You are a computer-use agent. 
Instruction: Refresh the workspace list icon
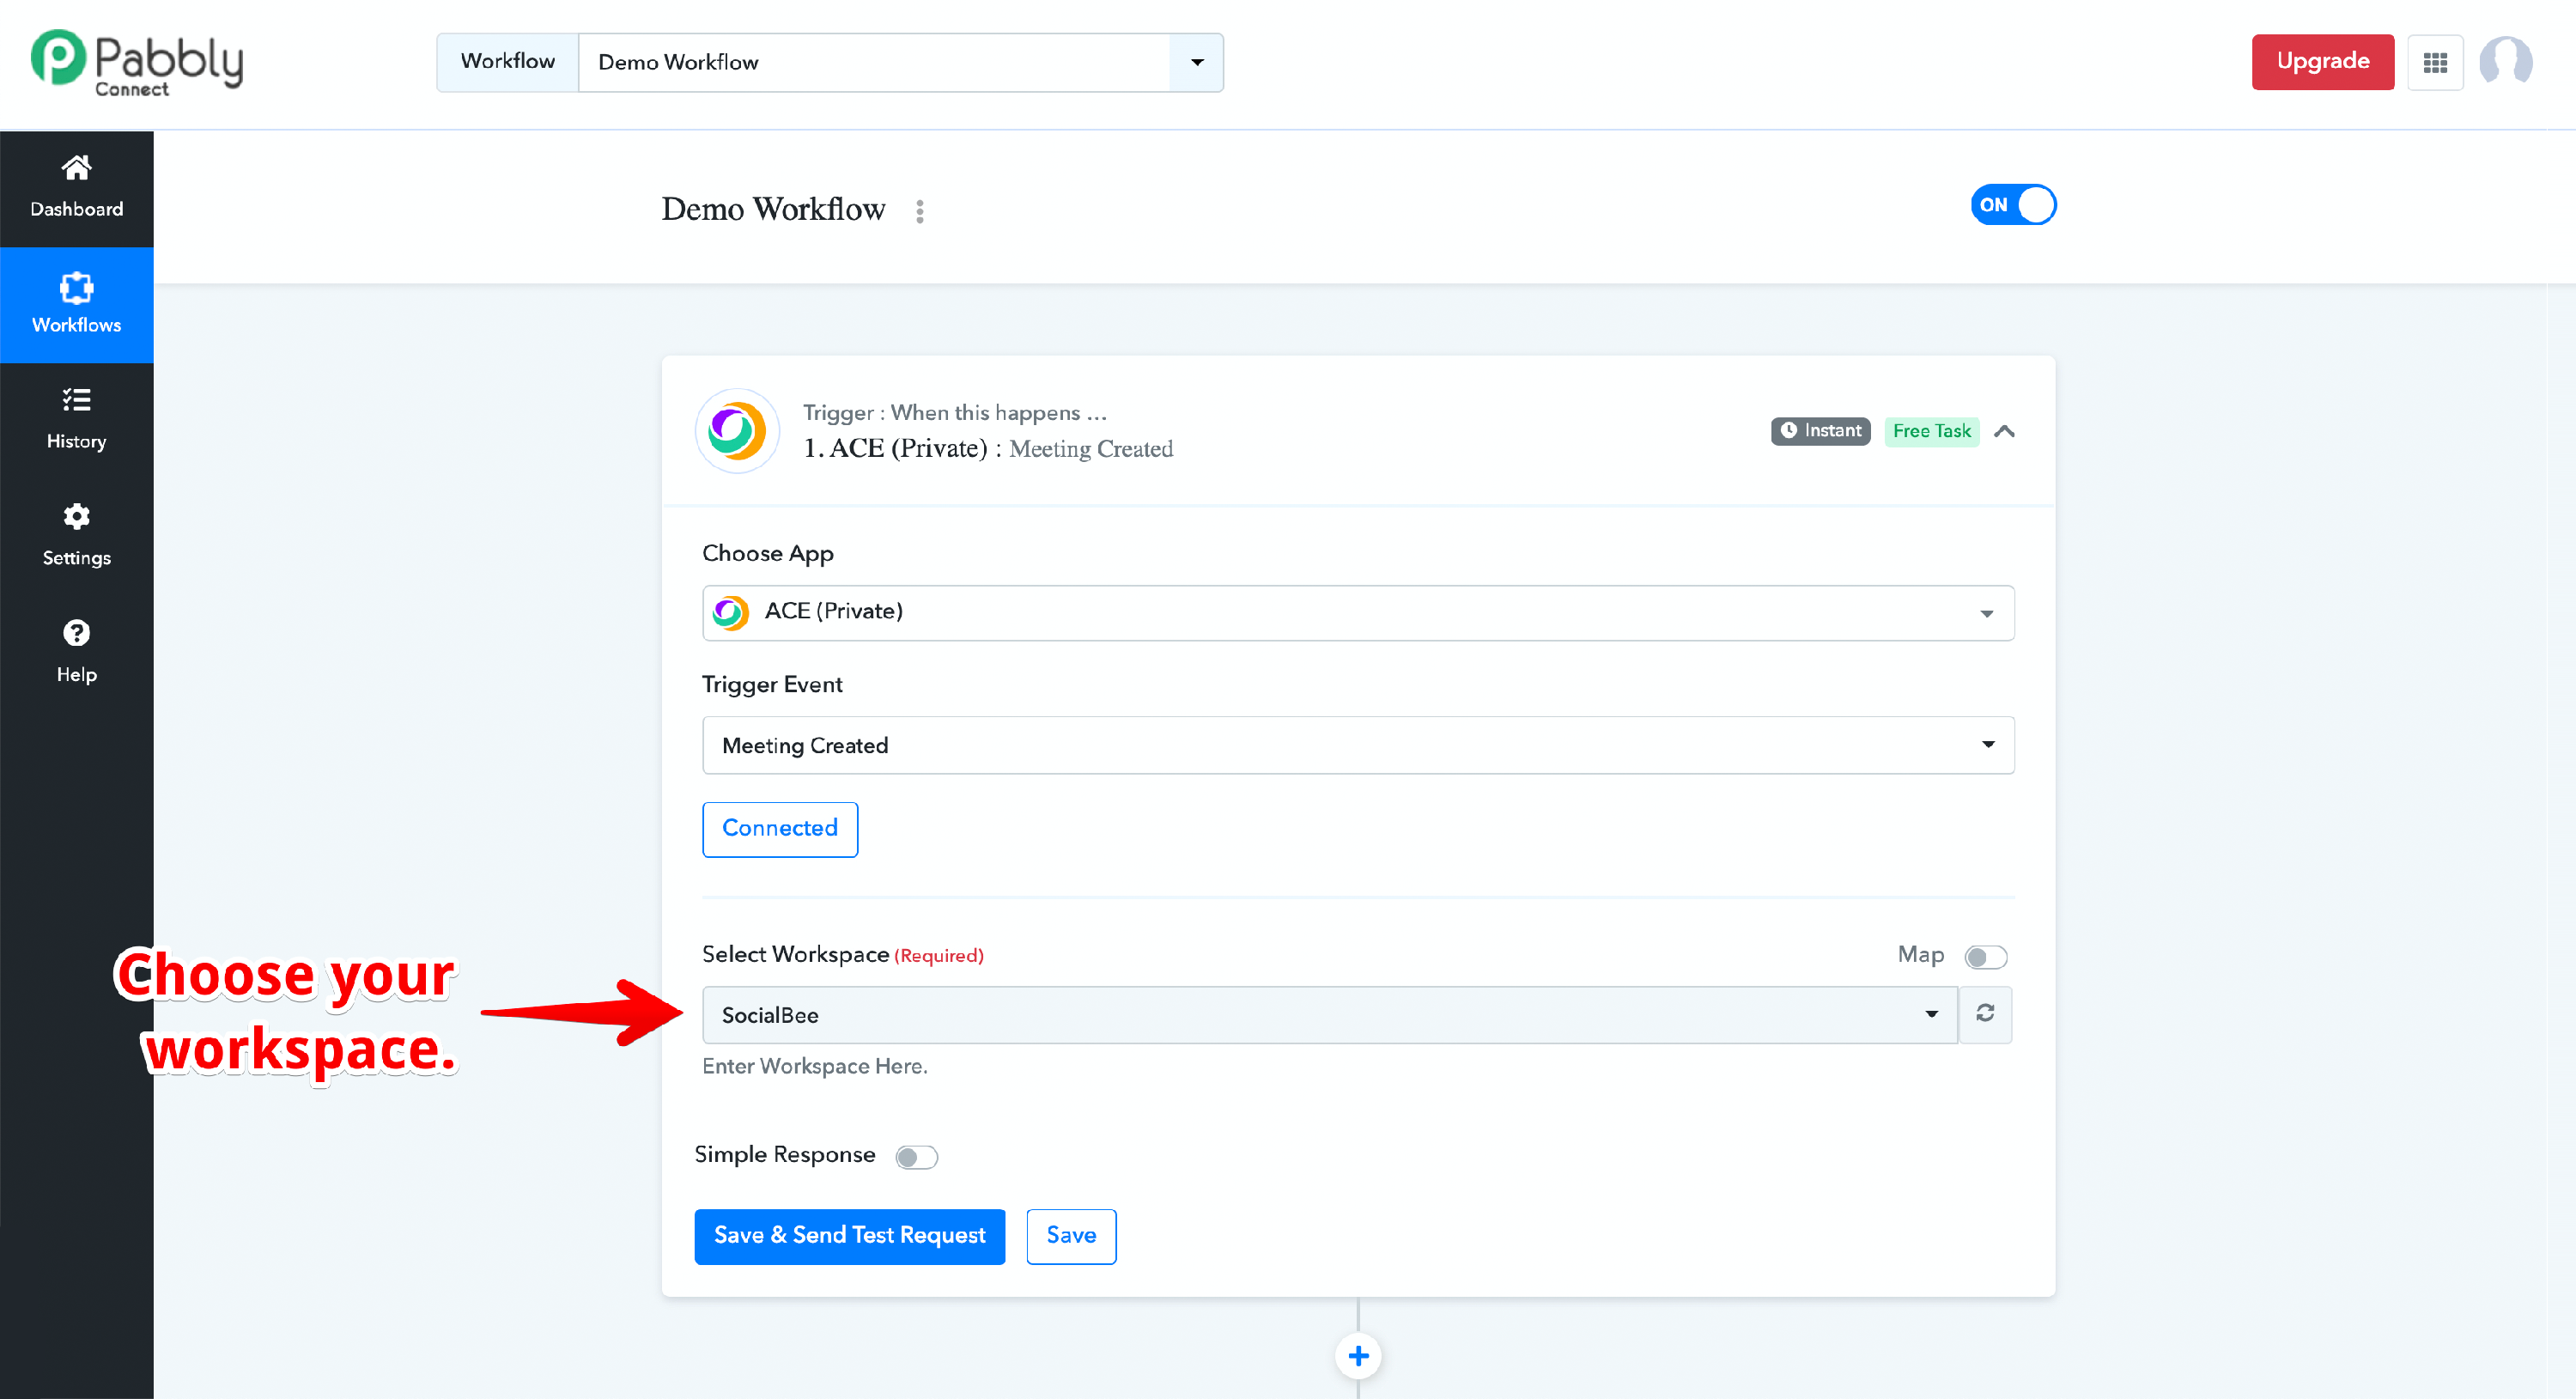tap(1985, 1014)
